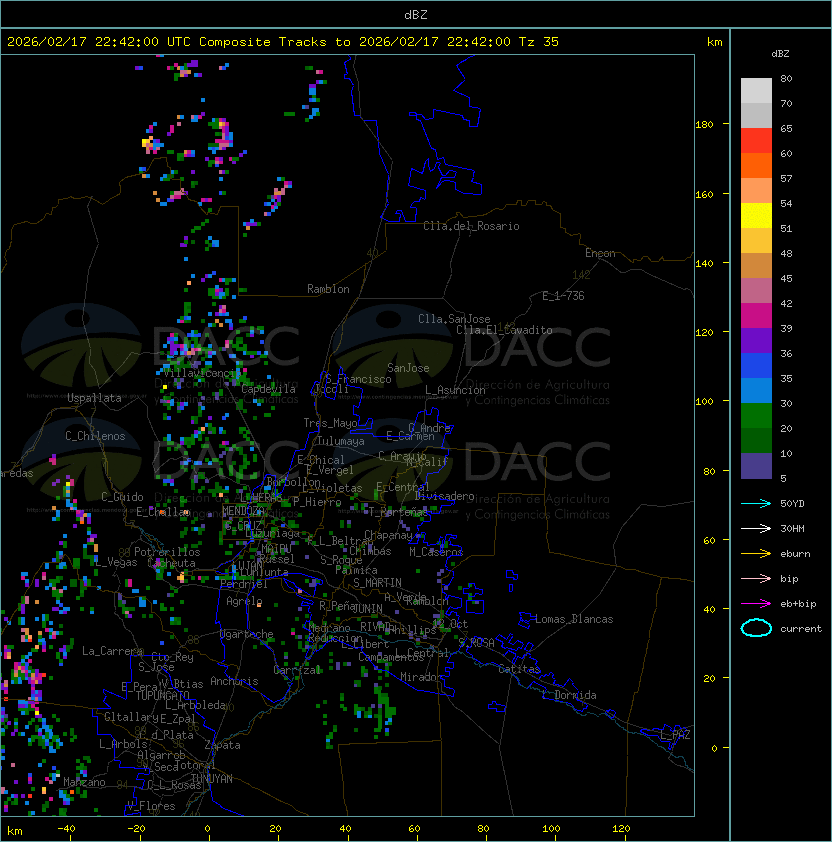Click the '120' tick on horizontal km axis
The image size is (832, 842).
621,829
